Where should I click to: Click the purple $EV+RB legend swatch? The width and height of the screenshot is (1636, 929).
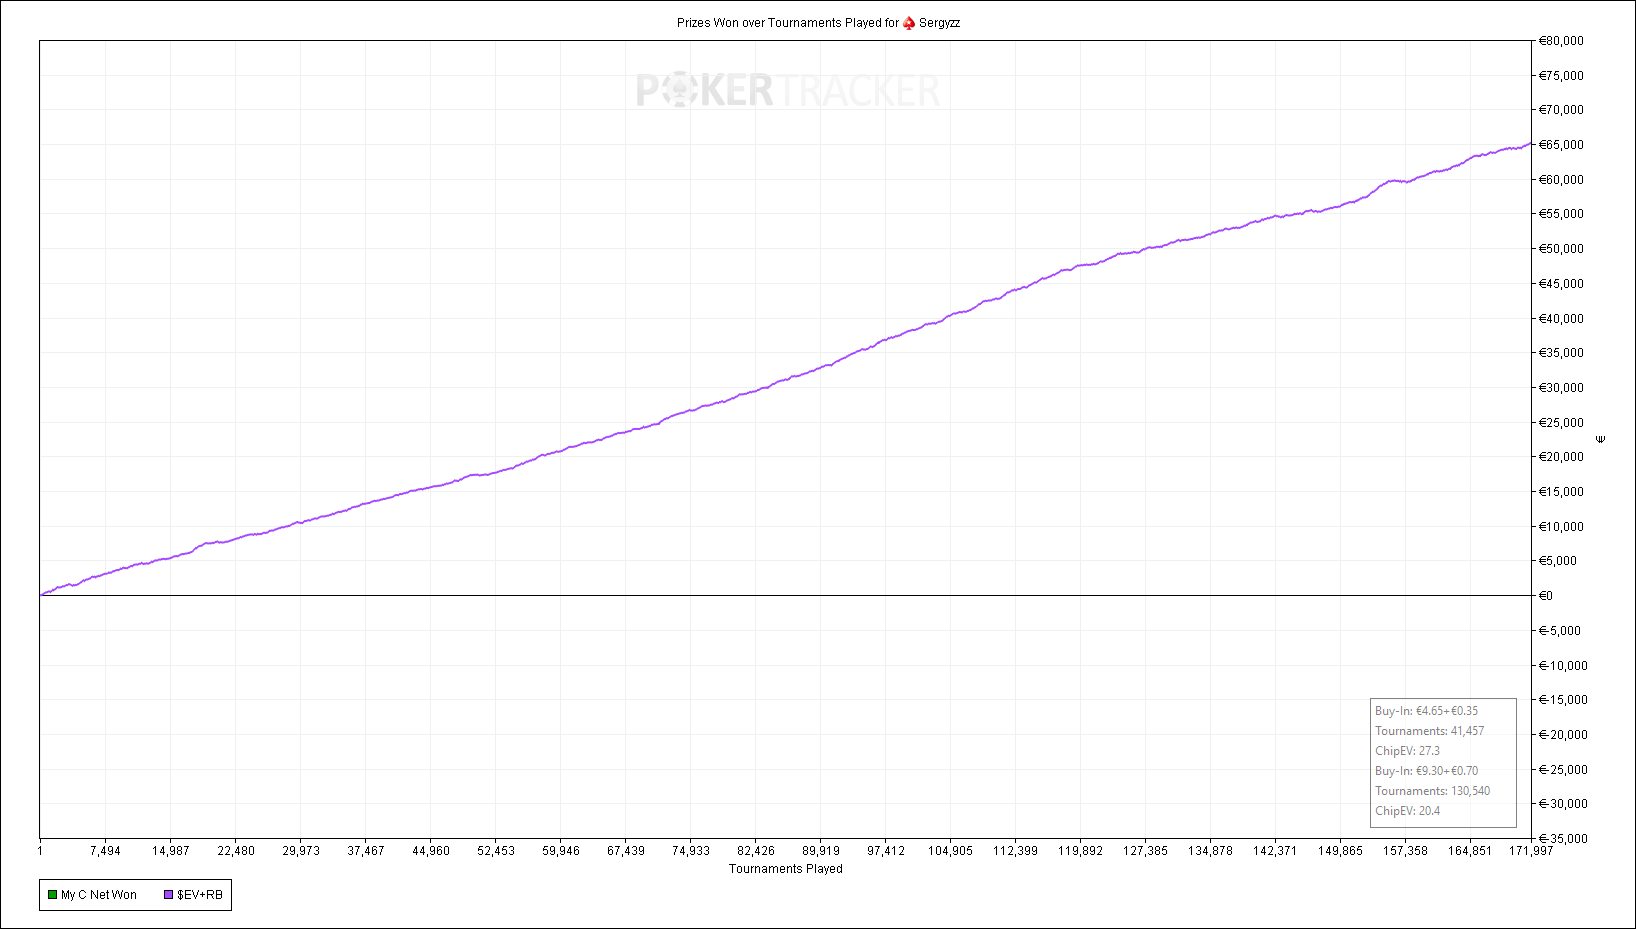[x=169, y=895]
